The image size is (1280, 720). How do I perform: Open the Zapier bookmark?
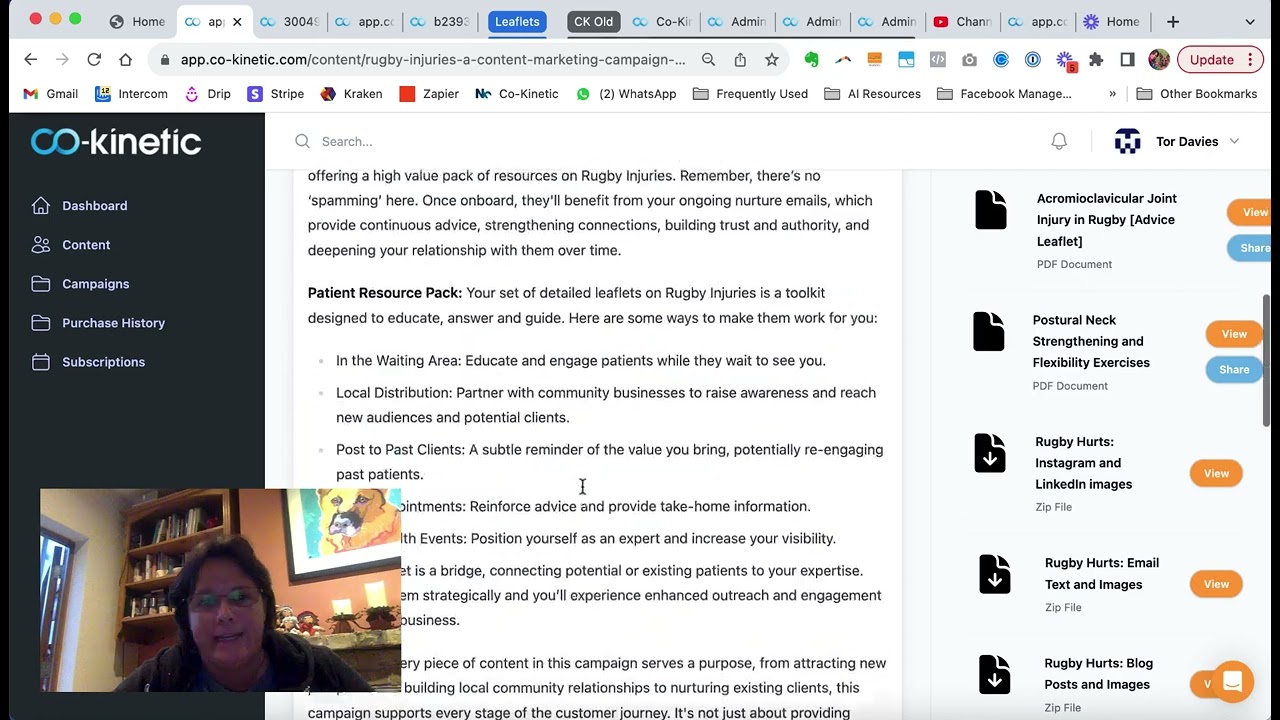429,94
